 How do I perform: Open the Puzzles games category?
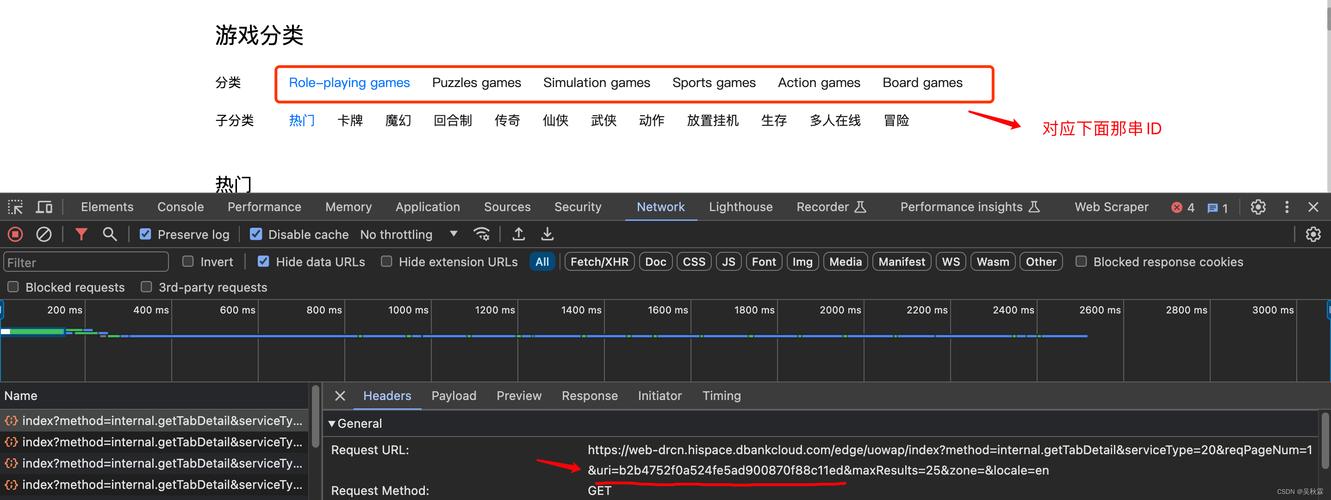(x=476, y=83)
